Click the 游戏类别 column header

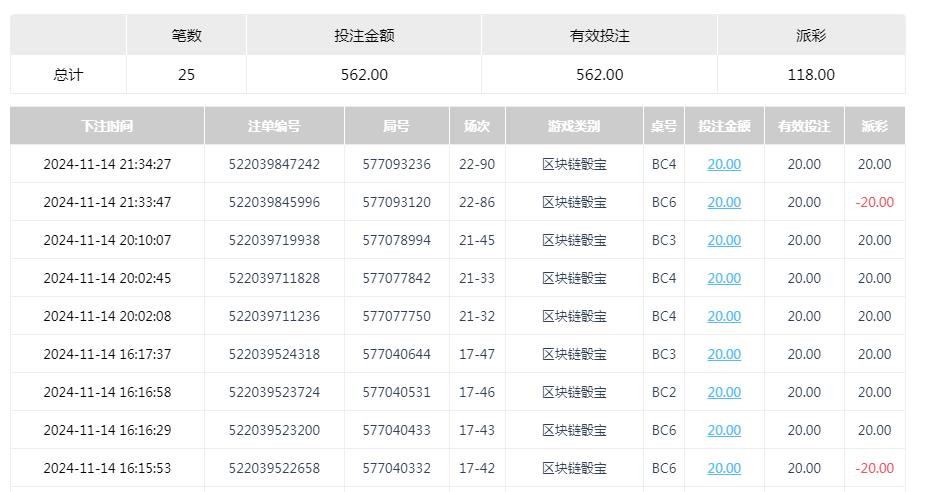click(x=574, y=126)
